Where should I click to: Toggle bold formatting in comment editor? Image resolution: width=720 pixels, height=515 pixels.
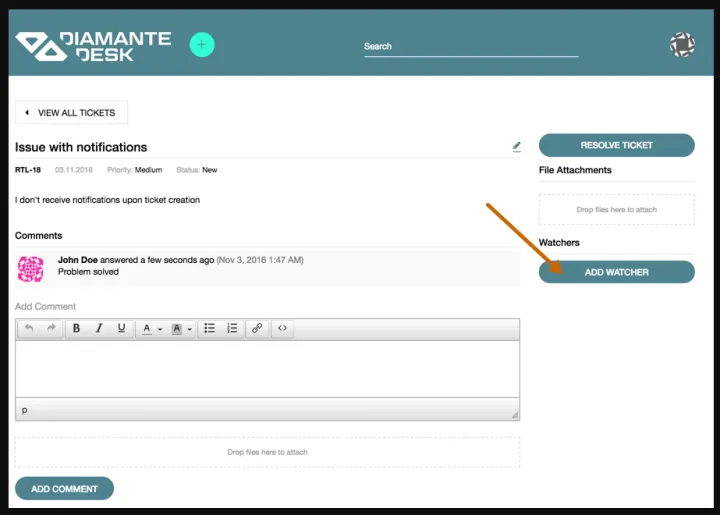(x=76, y=328)
